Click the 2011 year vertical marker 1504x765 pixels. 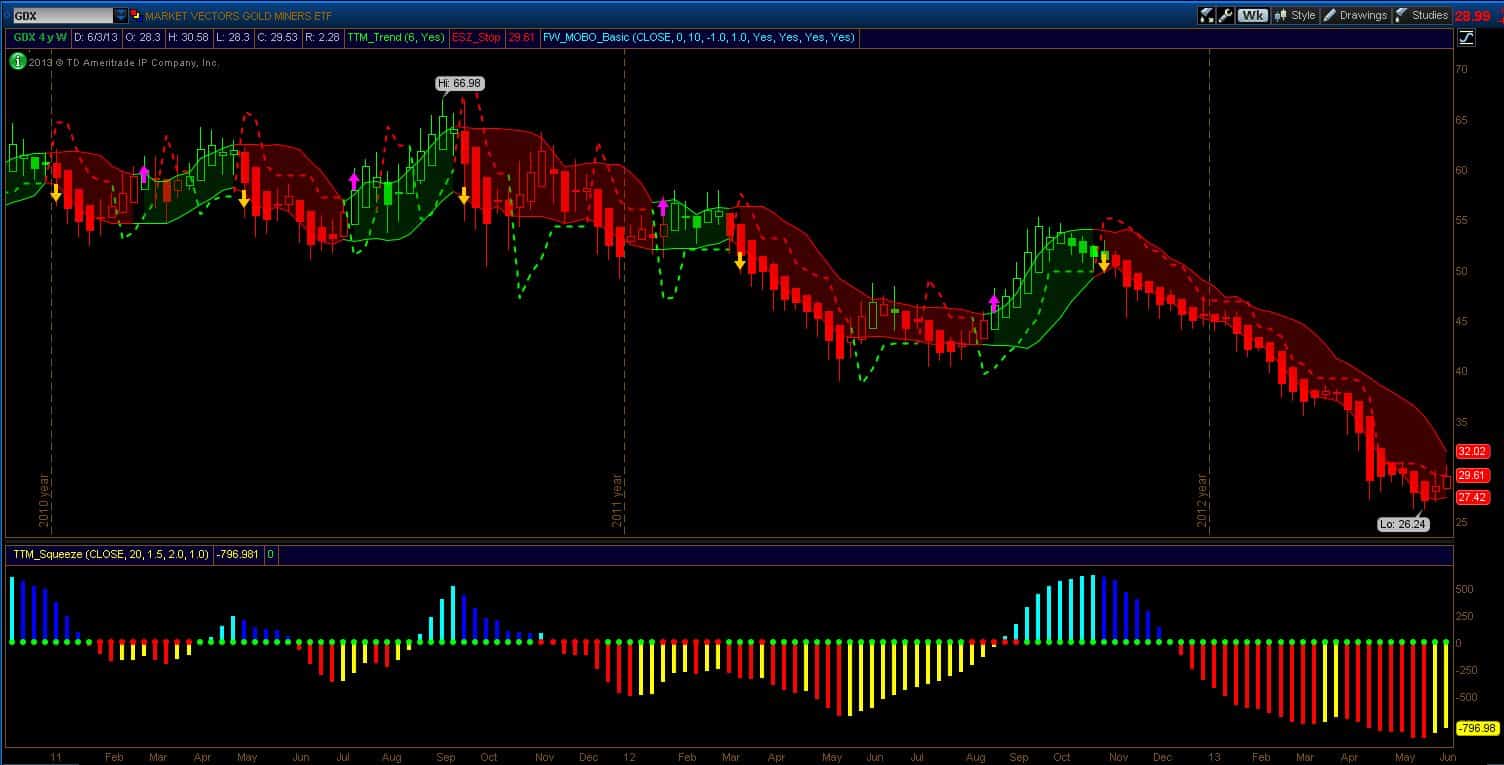click(619, 500)
